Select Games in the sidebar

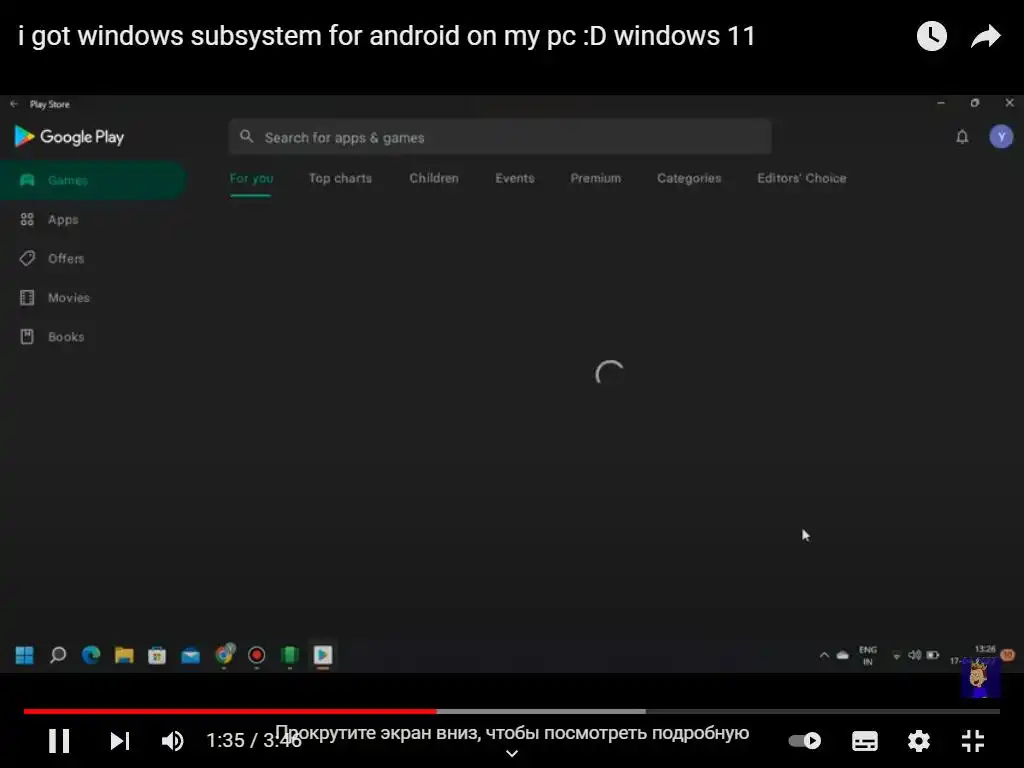point(93,180)
